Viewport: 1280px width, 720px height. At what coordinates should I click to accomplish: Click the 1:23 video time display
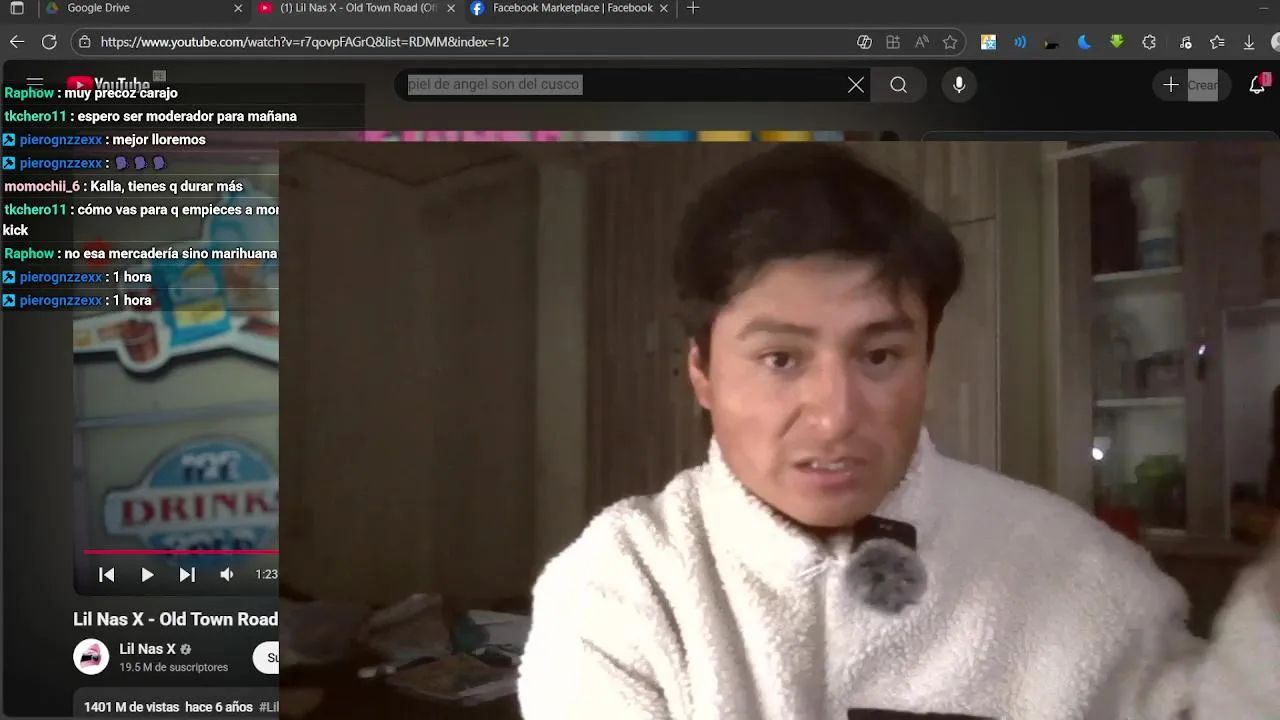pyautogui.click(x=266, y=574)
